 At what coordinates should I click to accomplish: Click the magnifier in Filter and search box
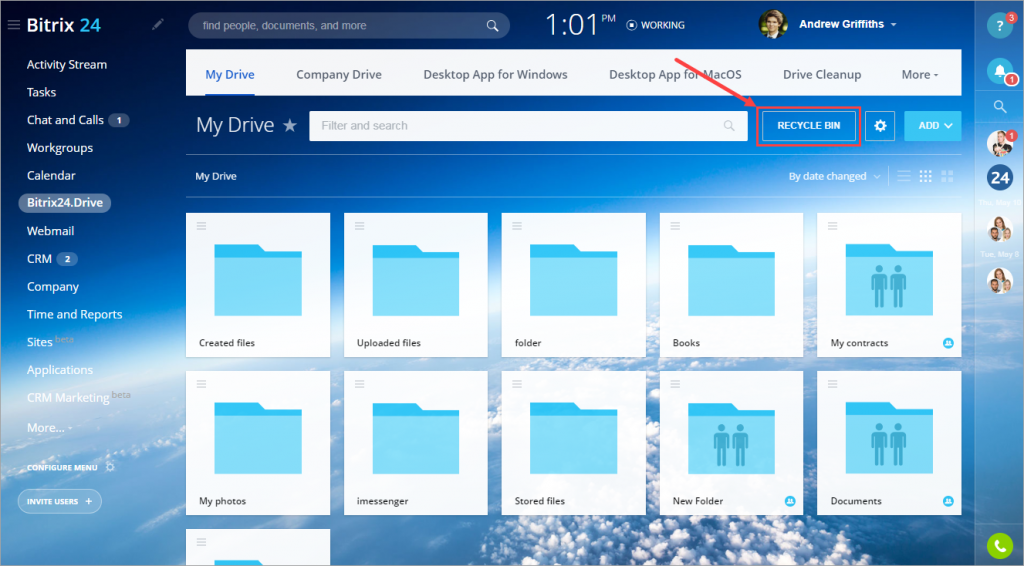click(x=729, y=125)
